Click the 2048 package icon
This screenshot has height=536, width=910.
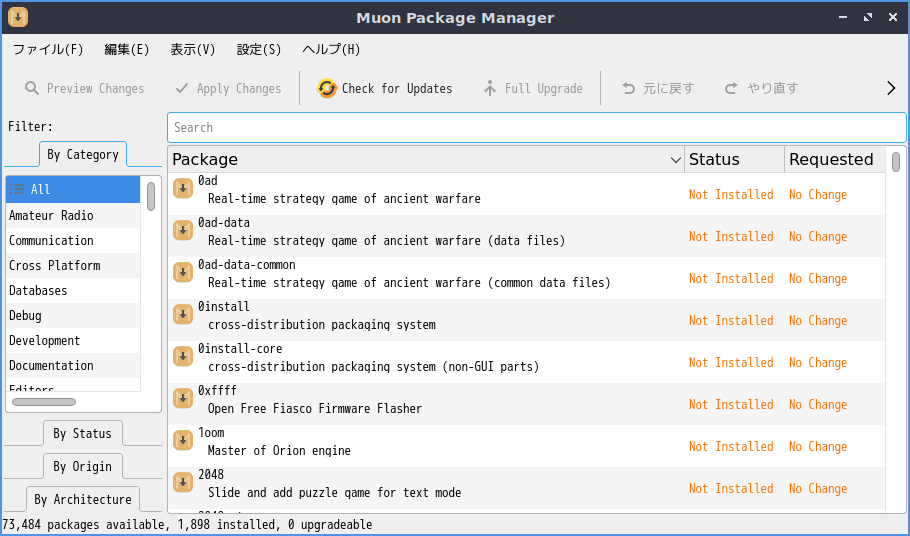(183, 482)
